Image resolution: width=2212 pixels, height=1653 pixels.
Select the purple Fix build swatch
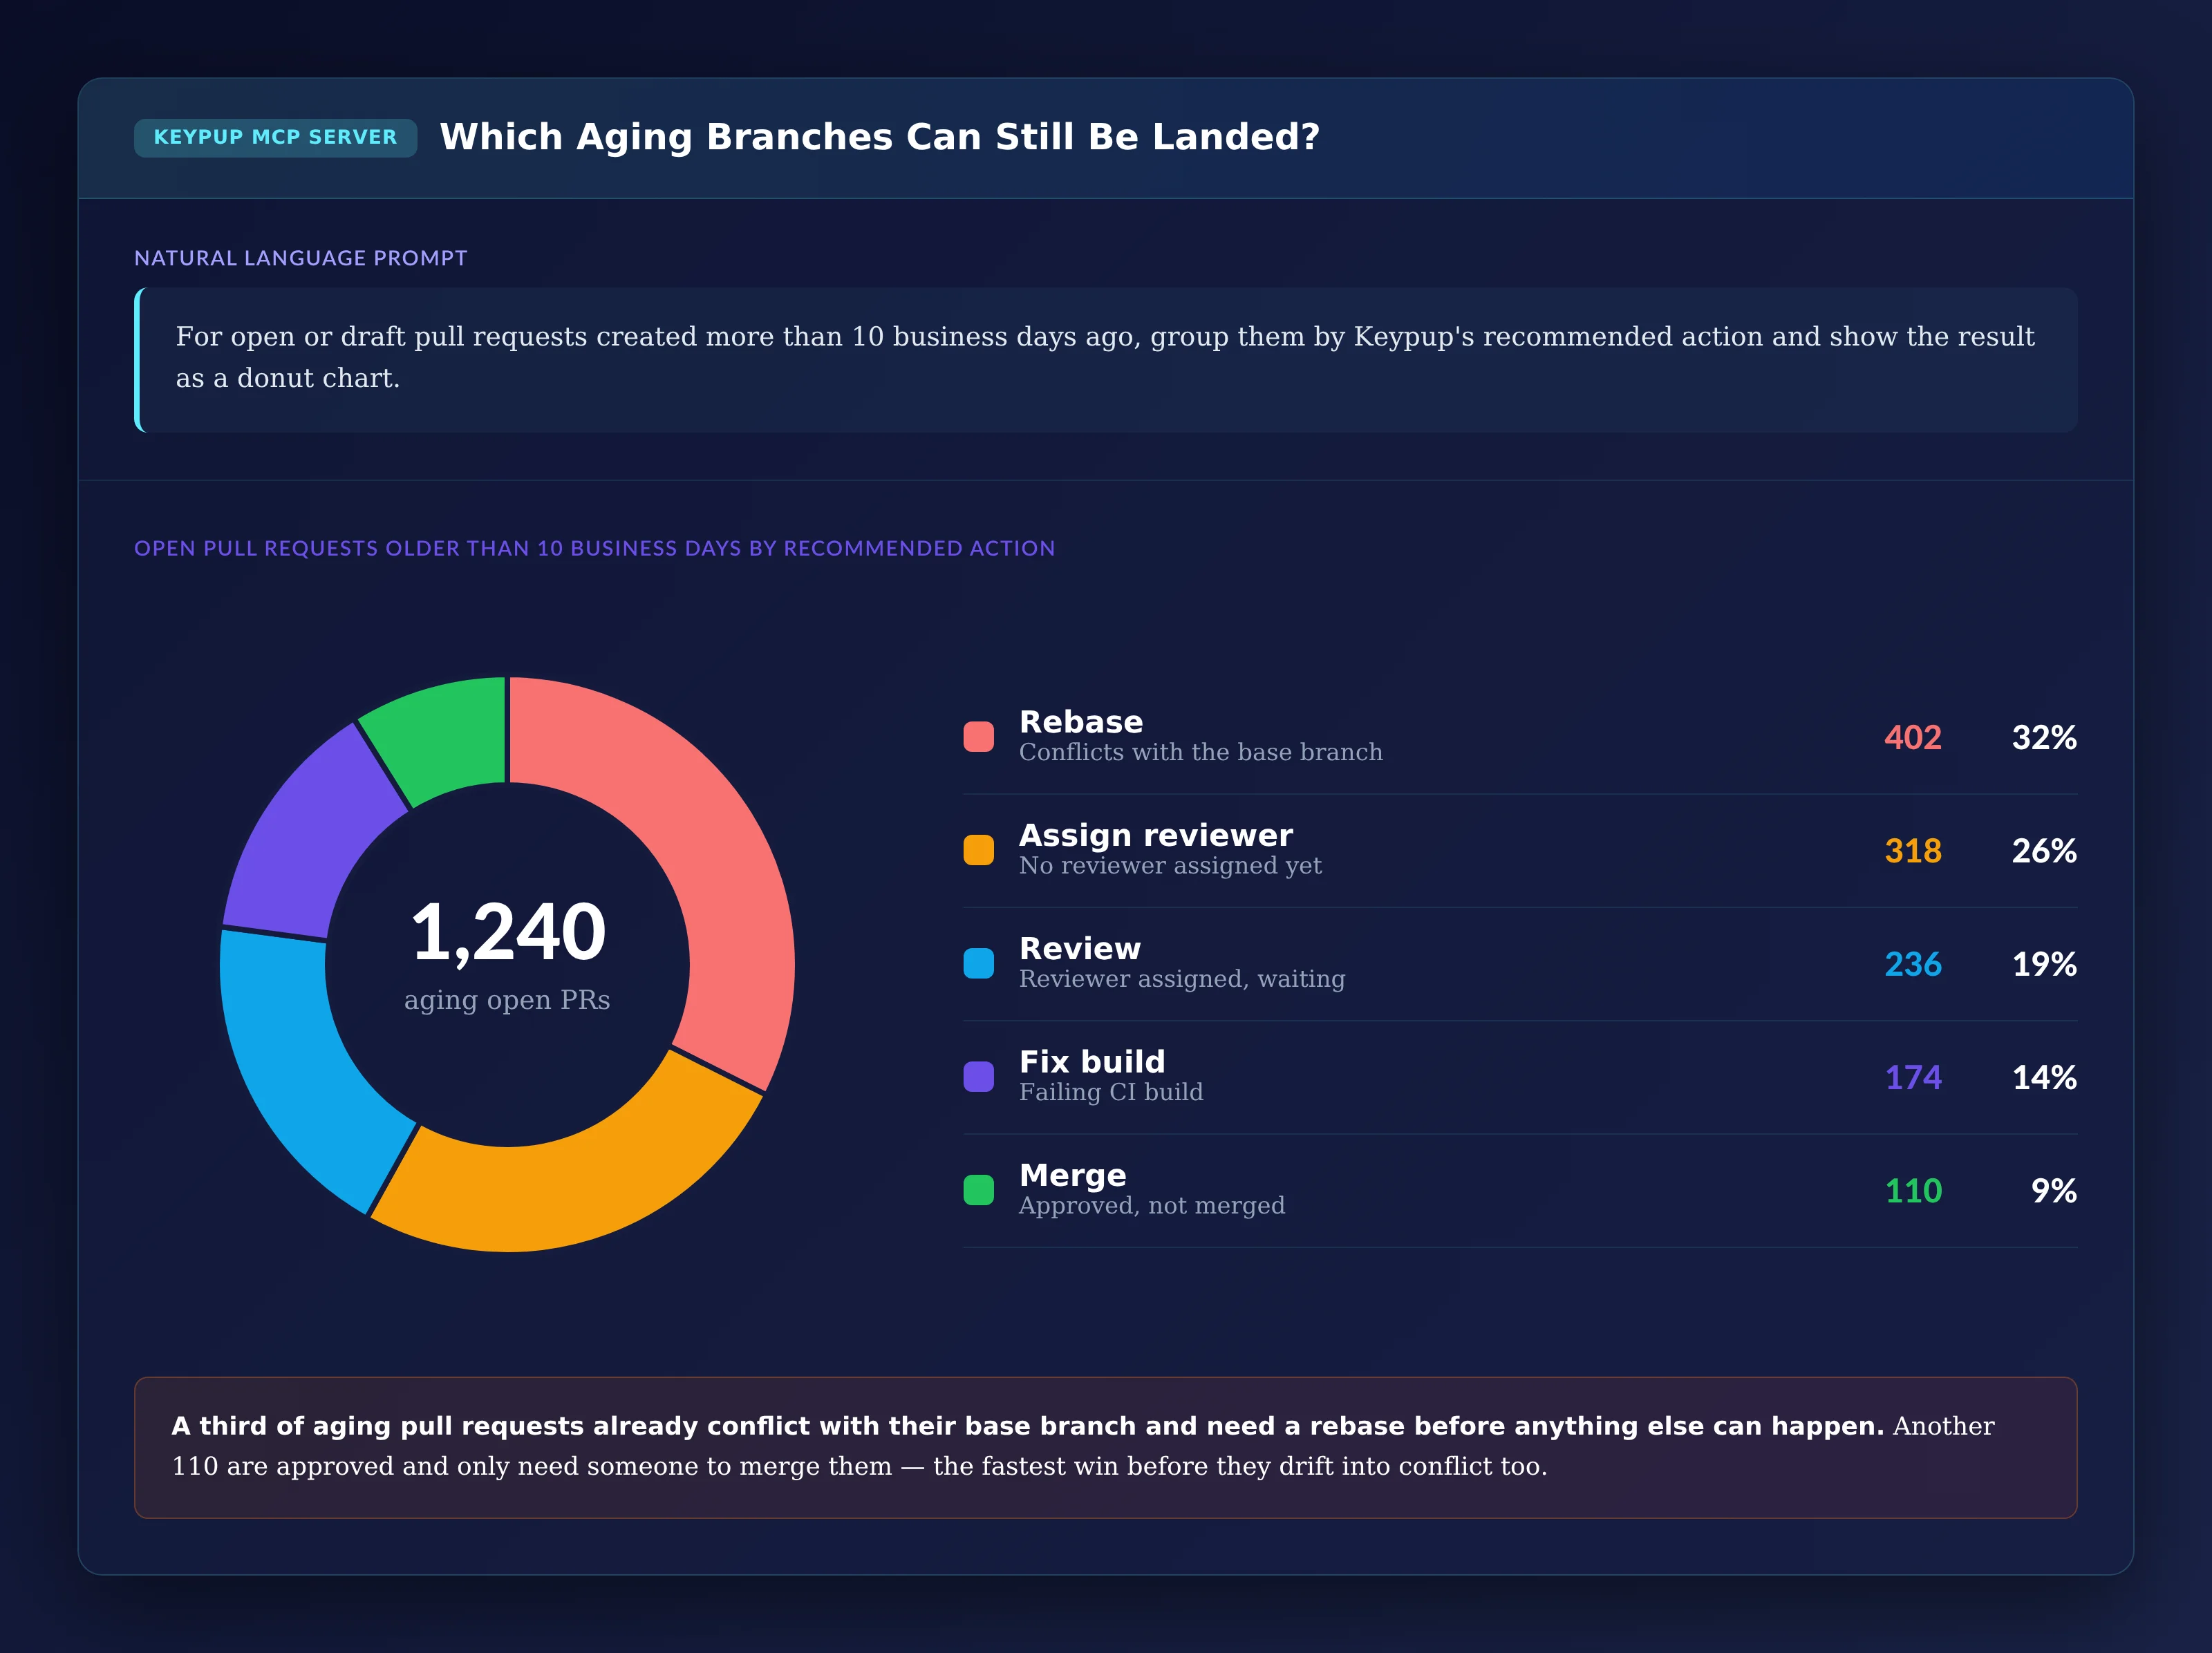pos(978,1077)
